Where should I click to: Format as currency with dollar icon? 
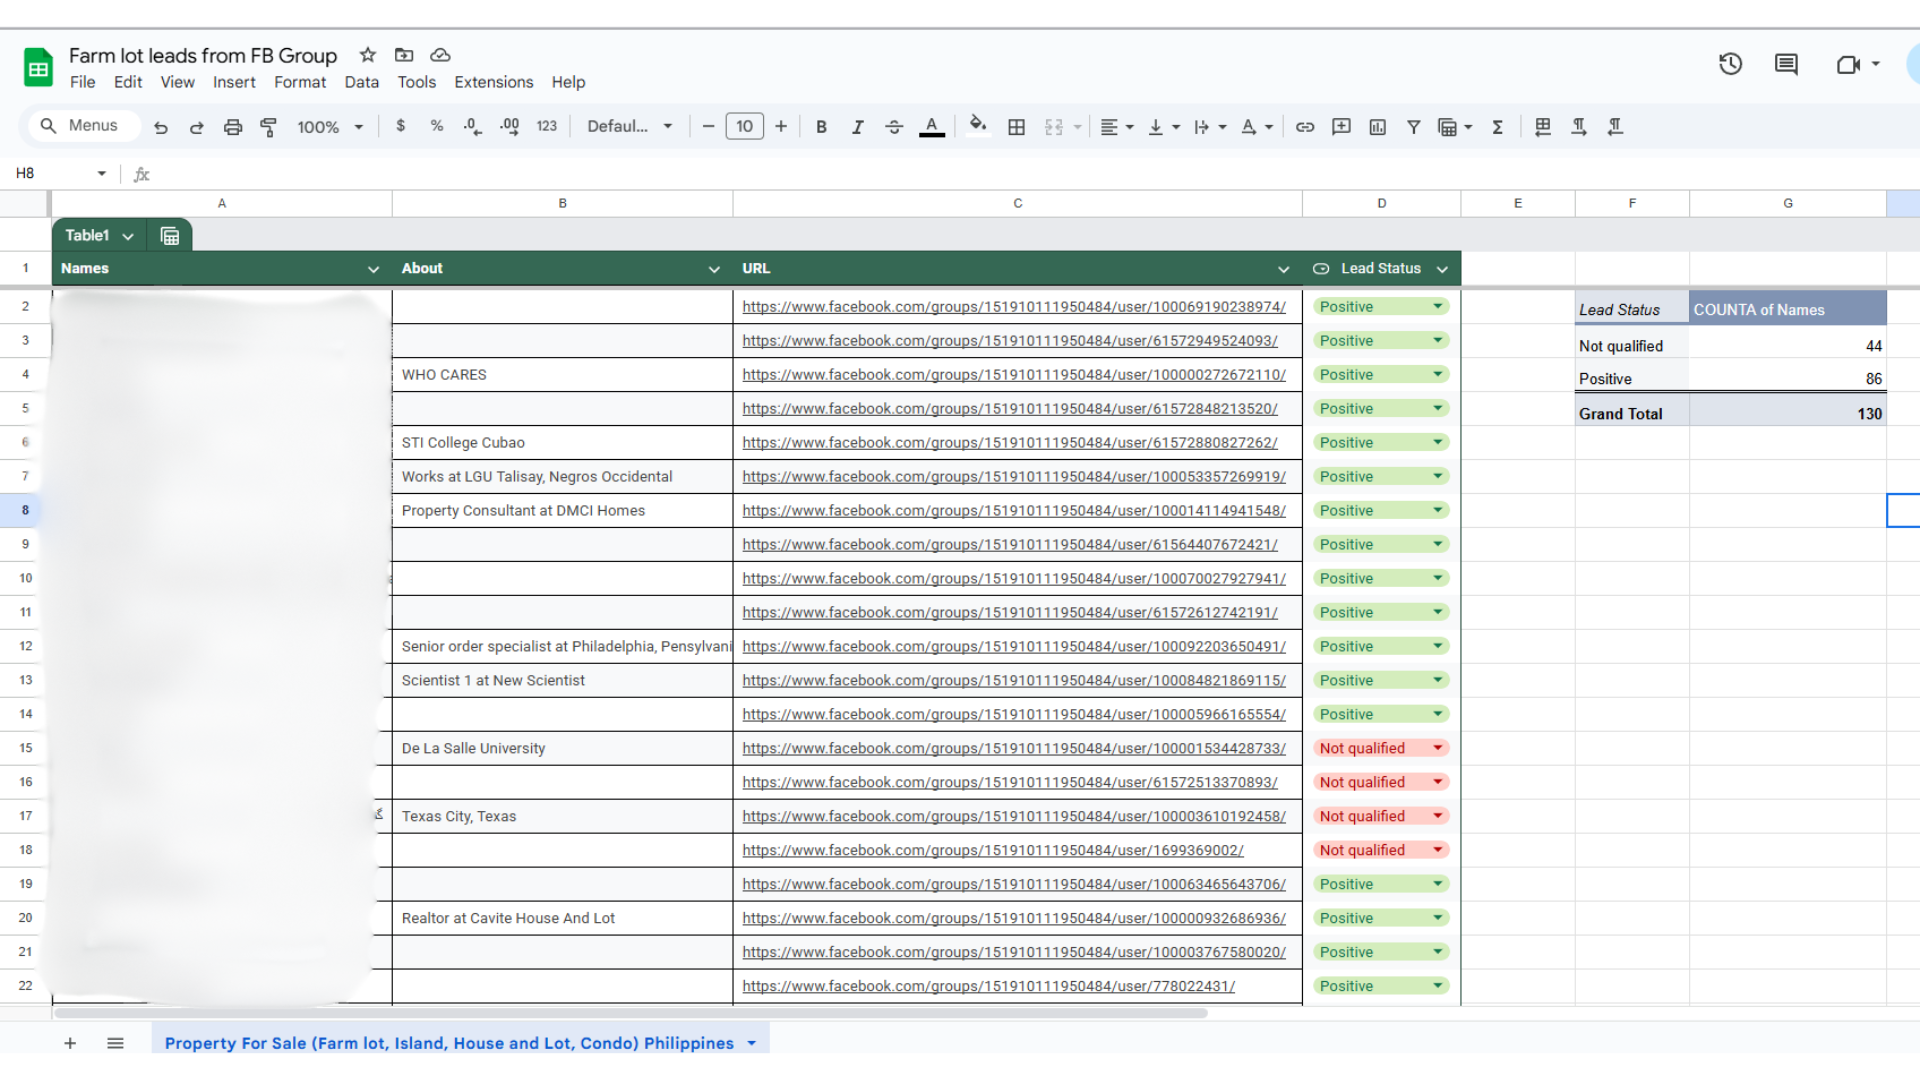[401, 126]
